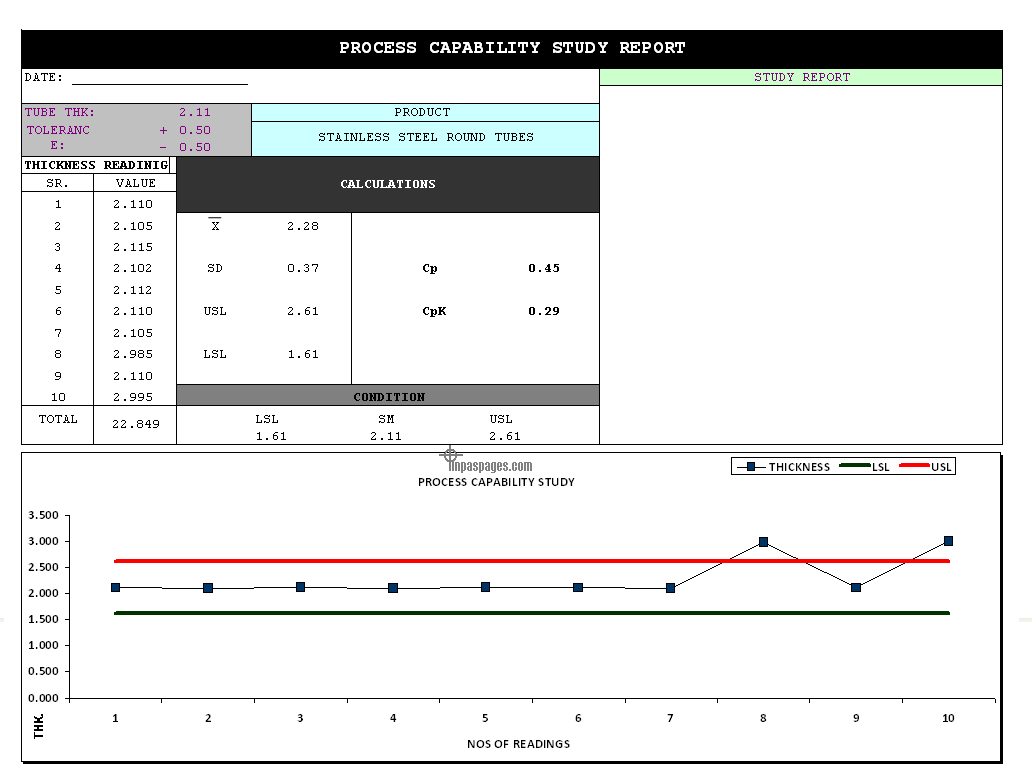Select reading 9 value 2.110
1032x783 pixels.
point(133,376)
